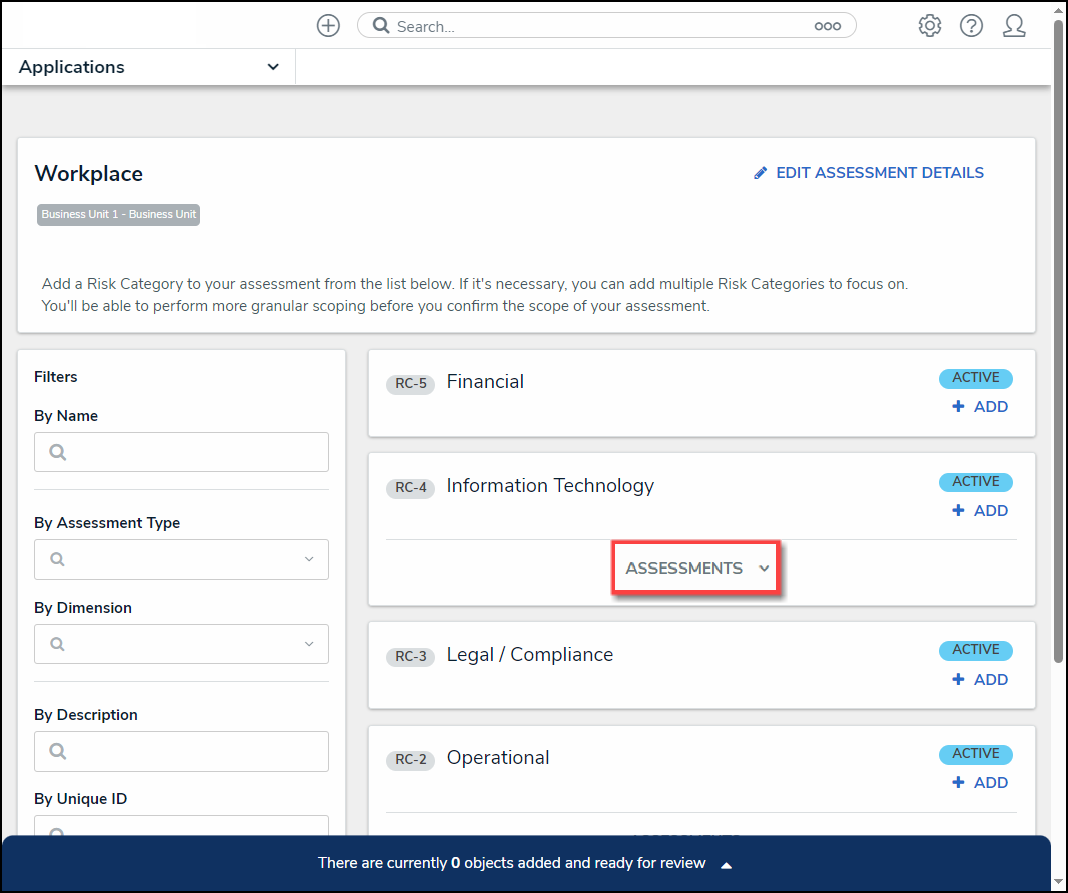Click the By Name filter field

click(x=181, y=452)
